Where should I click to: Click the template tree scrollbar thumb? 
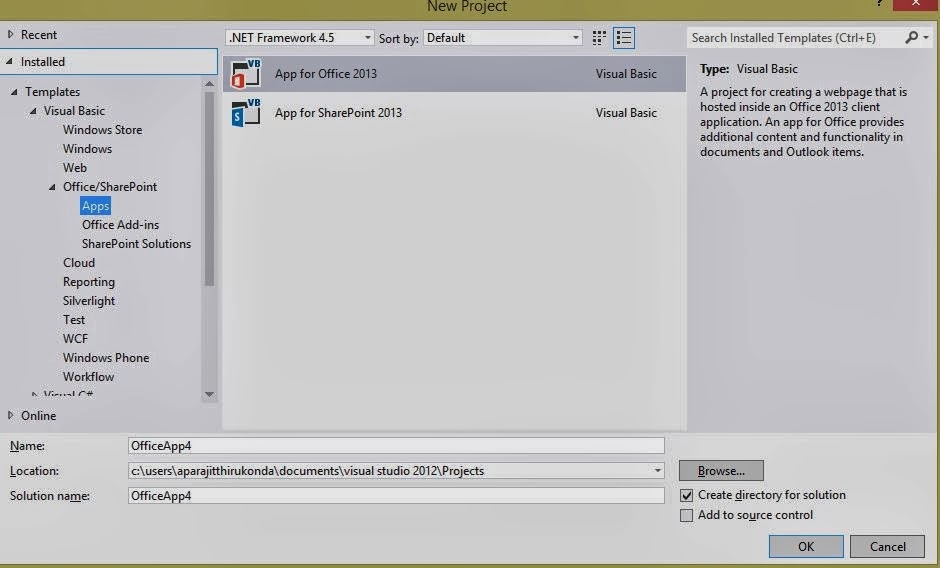(x=209, y=189)
